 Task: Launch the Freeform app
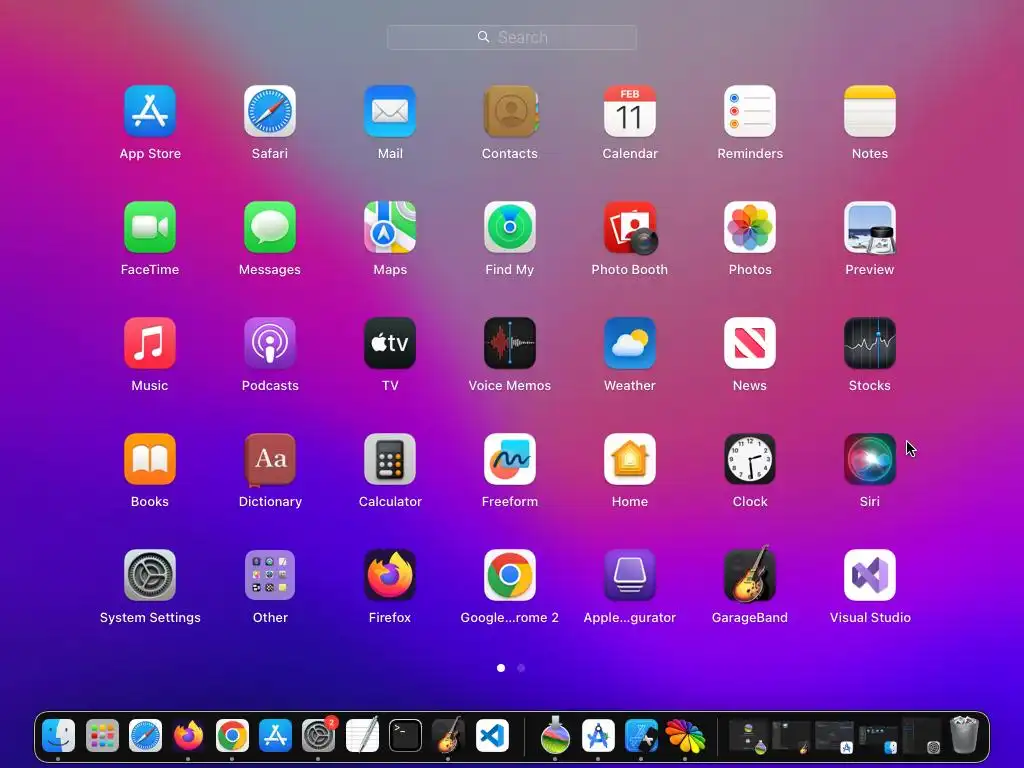coord(510,459)
